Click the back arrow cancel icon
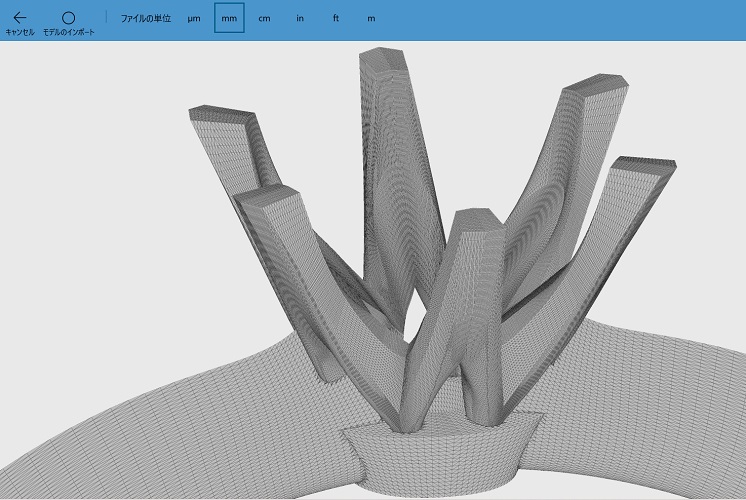This screenshot has height=500, width=746. 19,18
